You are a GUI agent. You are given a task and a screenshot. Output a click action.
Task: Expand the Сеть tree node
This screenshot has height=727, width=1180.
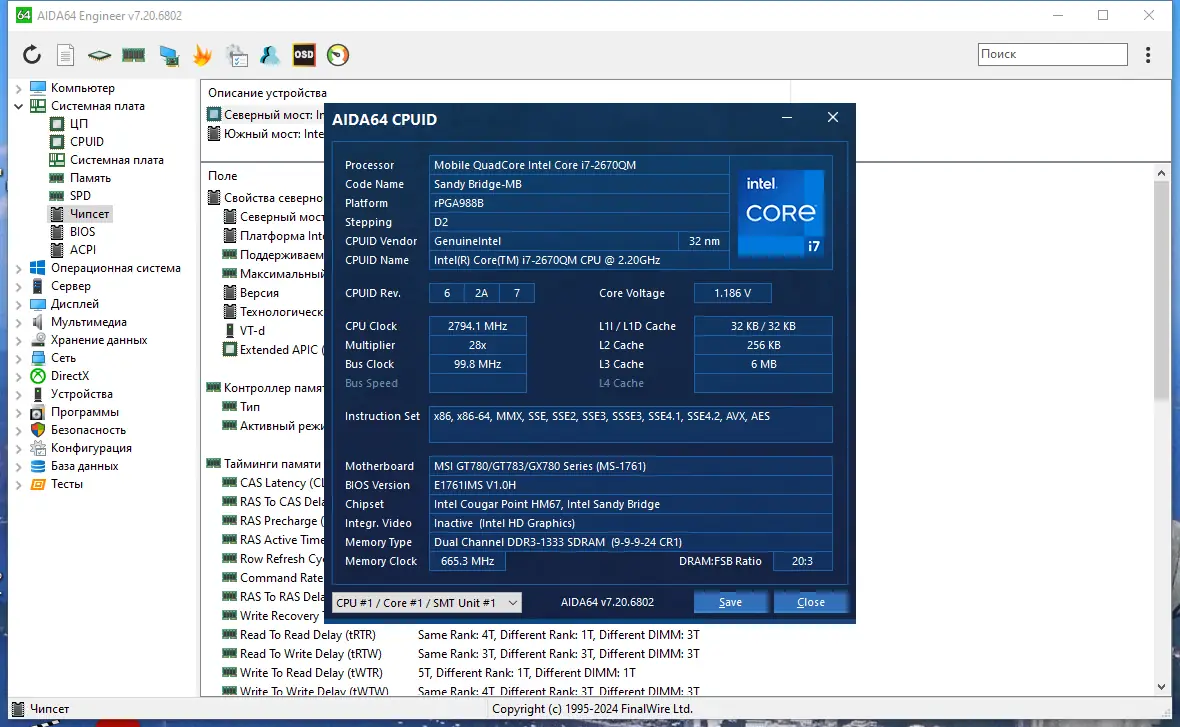point(19,358)
